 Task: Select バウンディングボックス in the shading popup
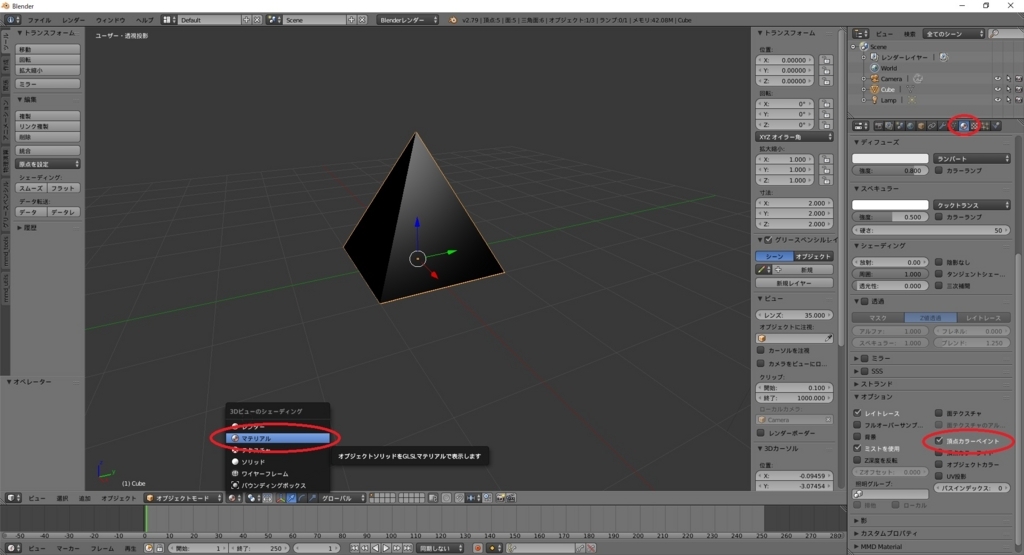278,485
